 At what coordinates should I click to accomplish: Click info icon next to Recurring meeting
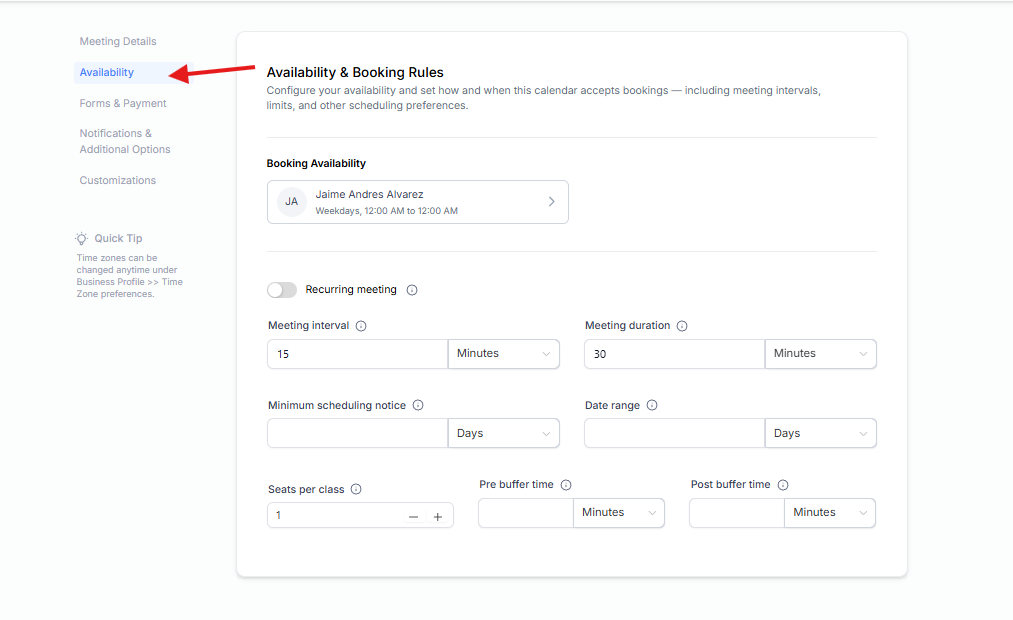coord(412,290)
